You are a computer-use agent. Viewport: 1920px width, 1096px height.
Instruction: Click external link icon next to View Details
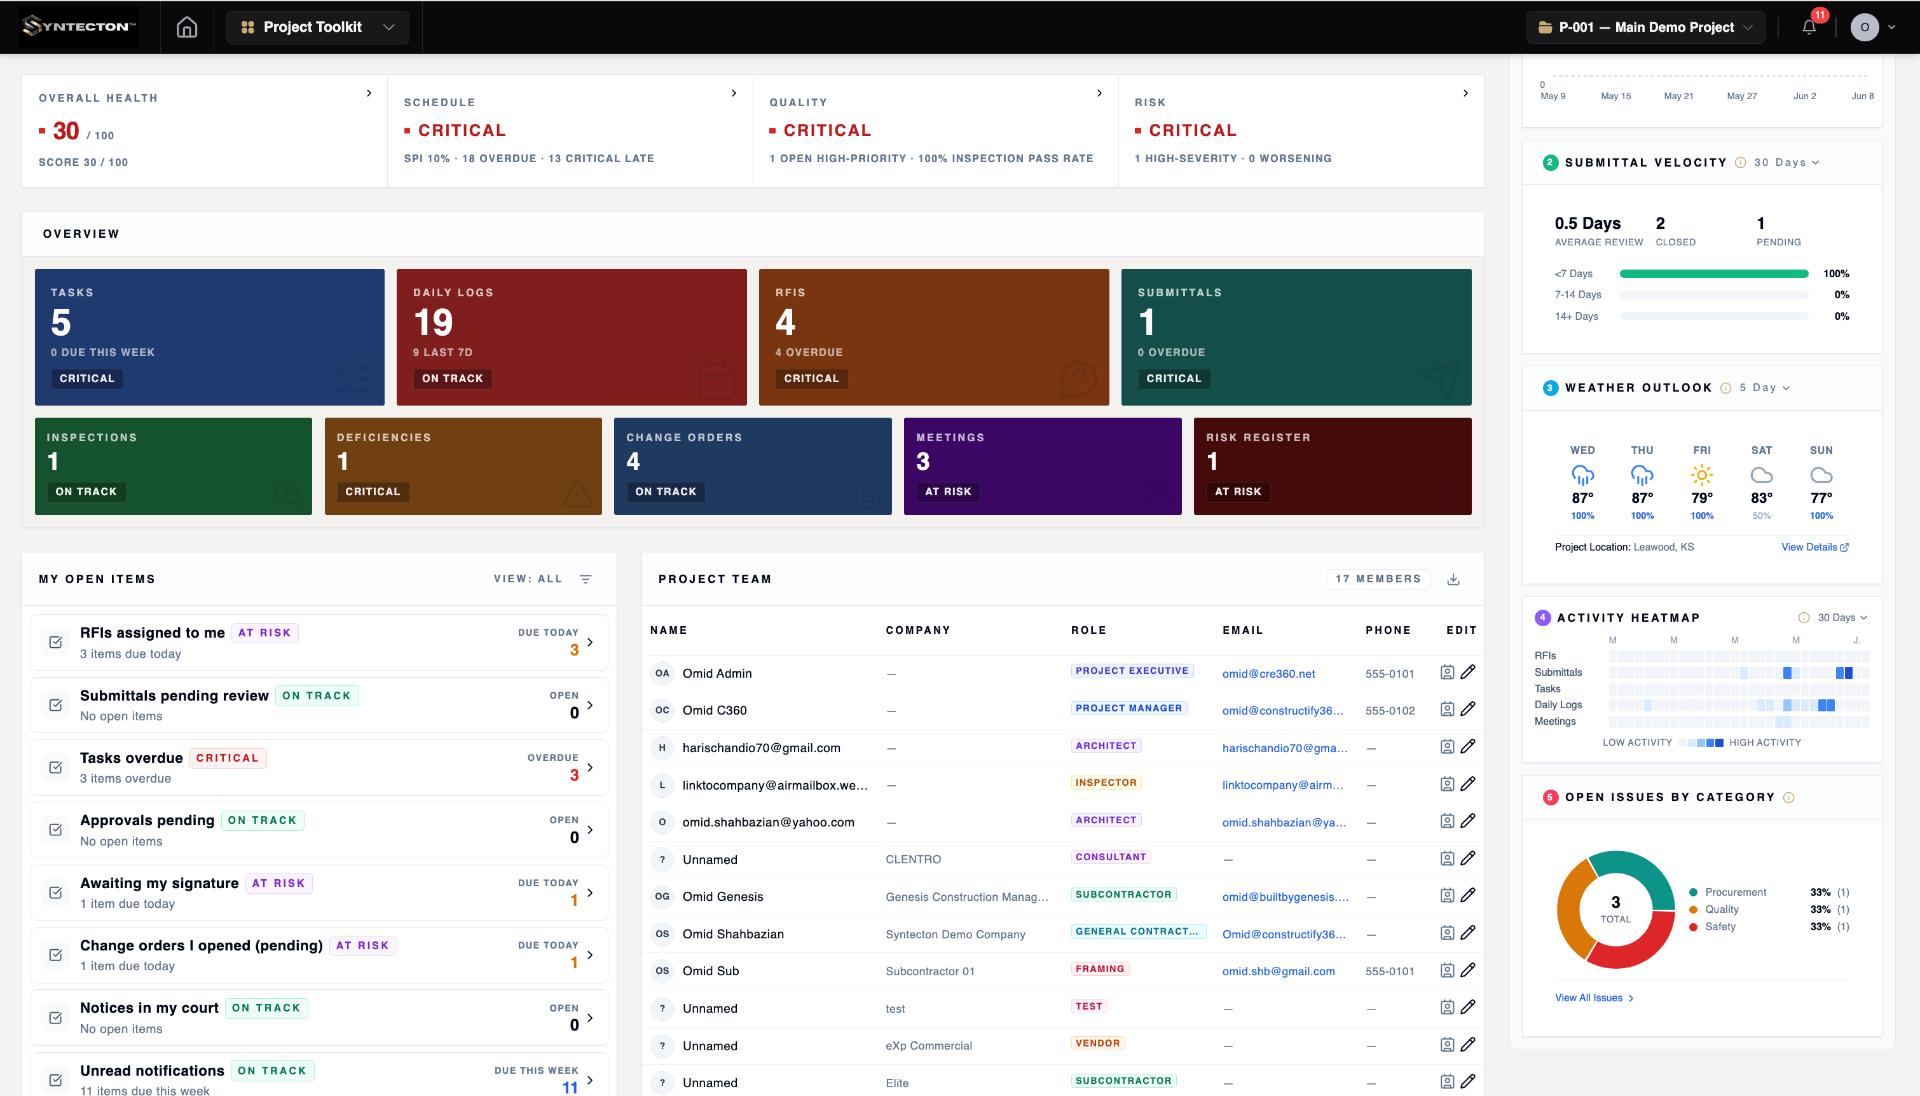point(1844,547)
